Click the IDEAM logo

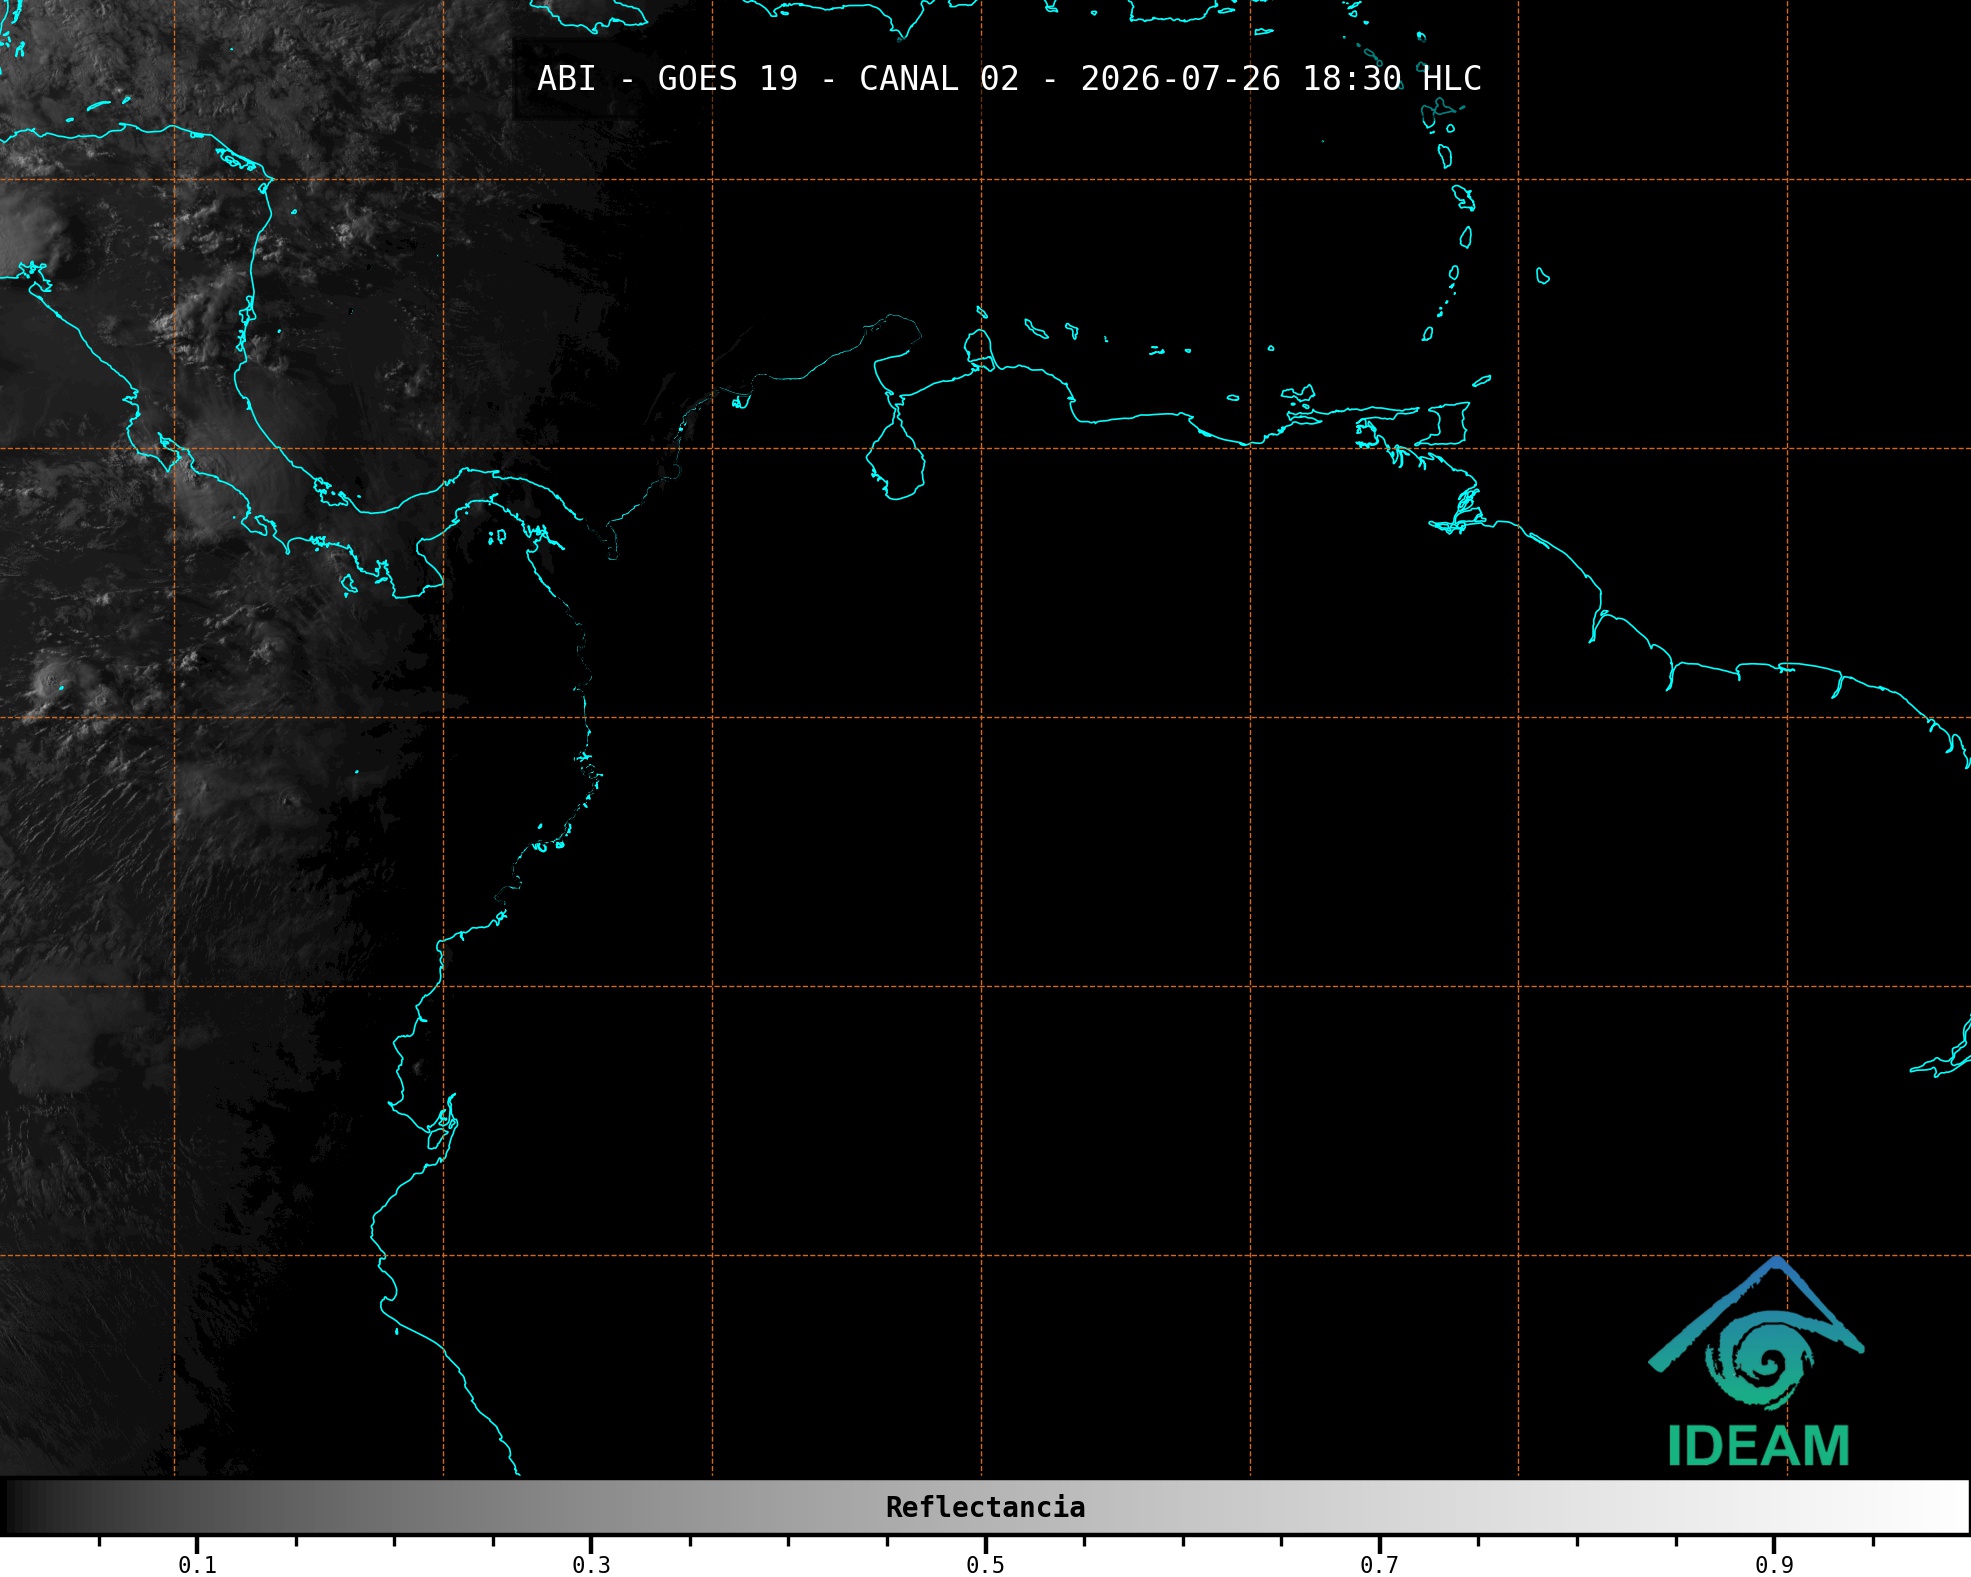pyautogui.click(x=1757, y=1362)
